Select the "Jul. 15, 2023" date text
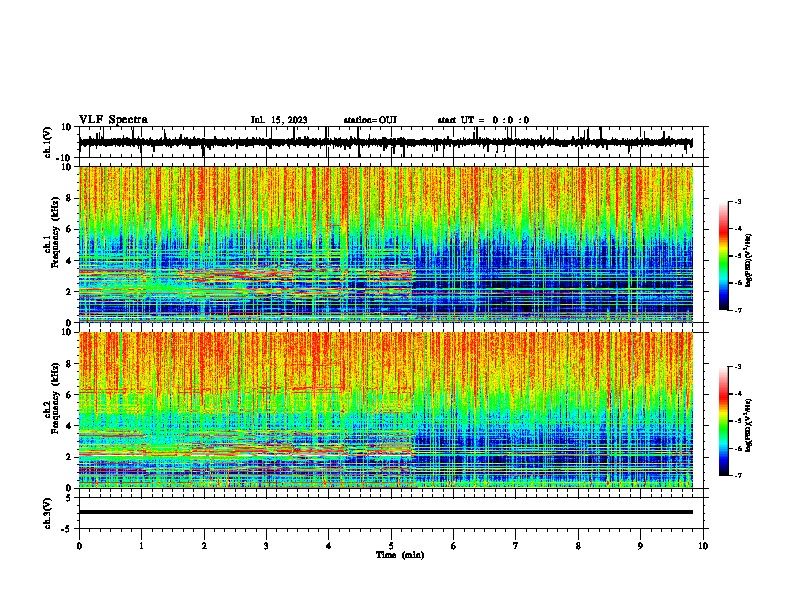This screenshot has height=612, width=792. click(279, 120)
